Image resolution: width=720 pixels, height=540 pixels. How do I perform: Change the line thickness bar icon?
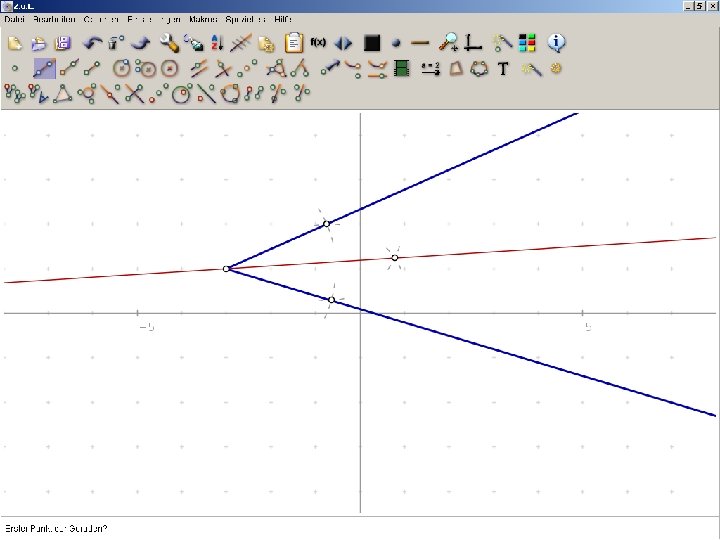coord(420,43)
